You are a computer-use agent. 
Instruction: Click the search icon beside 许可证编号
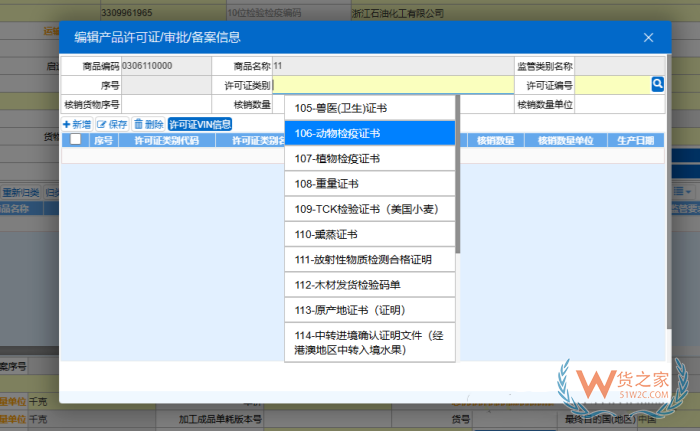(x=657, y=85)
